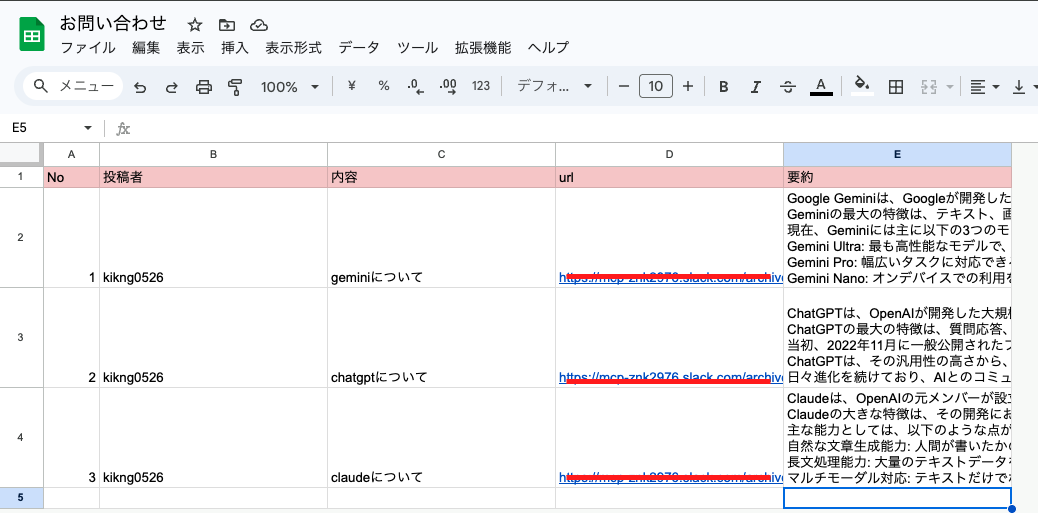
Task: Expand the merge cells dropdown arrow
Action: [x=950, y=87]
